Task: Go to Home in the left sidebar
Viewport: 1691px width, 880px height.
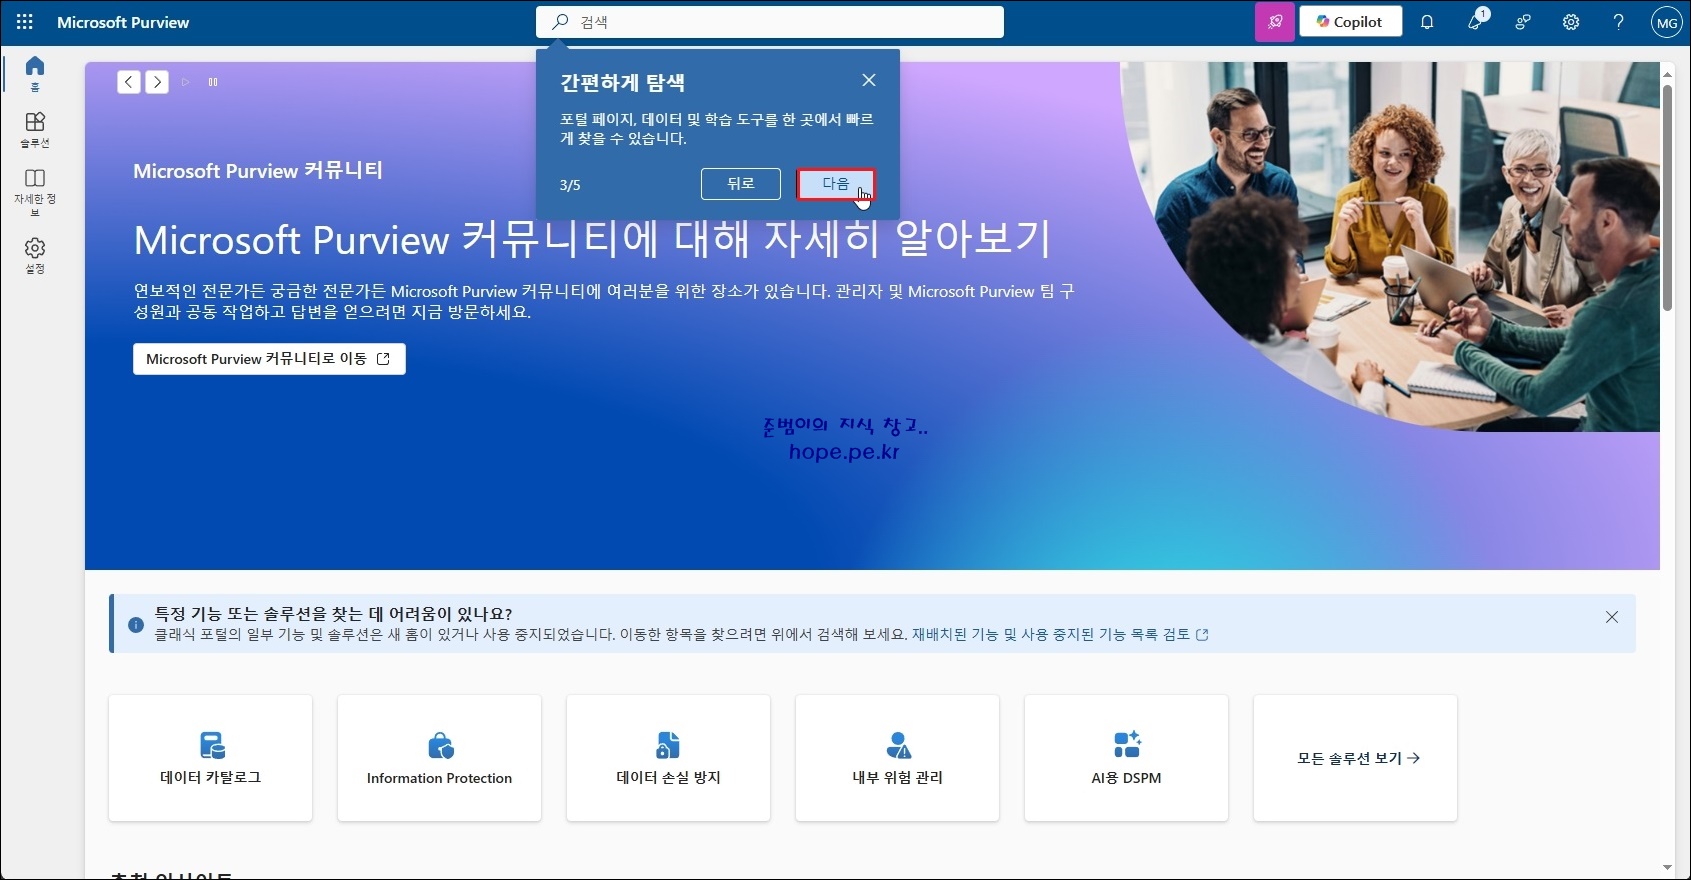Action: (x=35, y=74)
